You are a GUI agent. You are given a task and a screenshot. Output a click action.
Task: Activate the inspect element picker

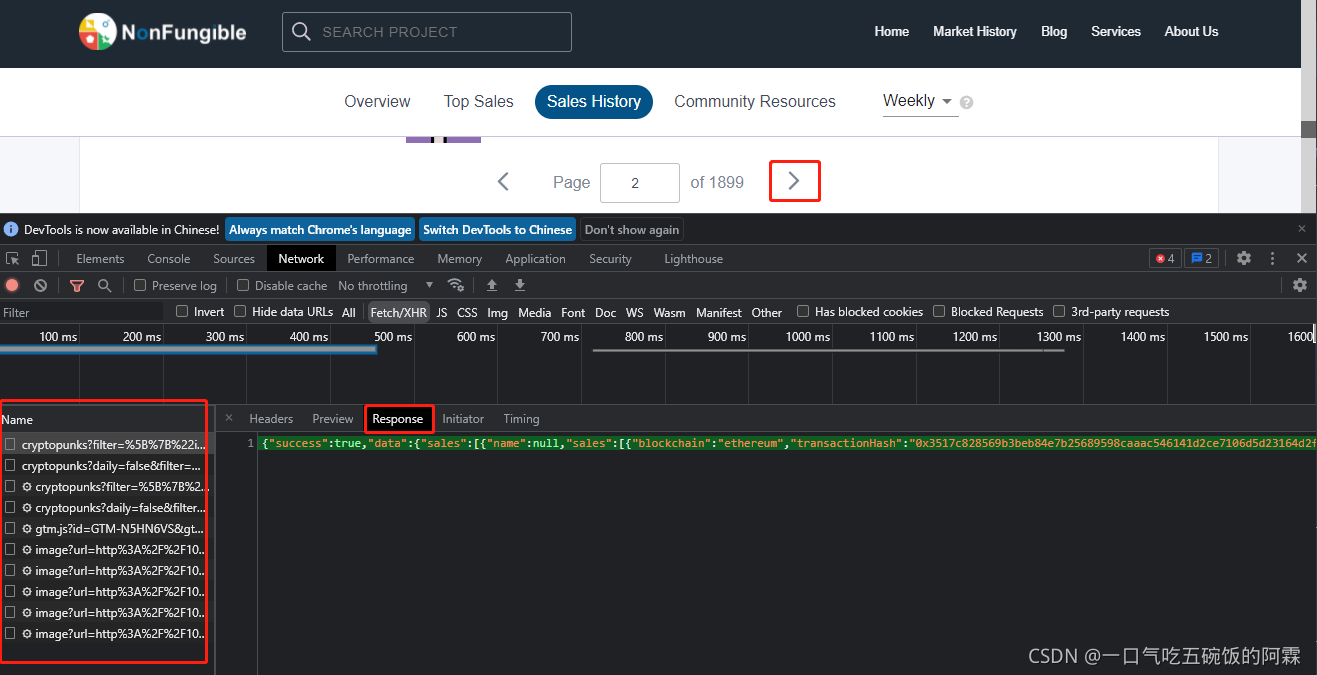point(13,258)
